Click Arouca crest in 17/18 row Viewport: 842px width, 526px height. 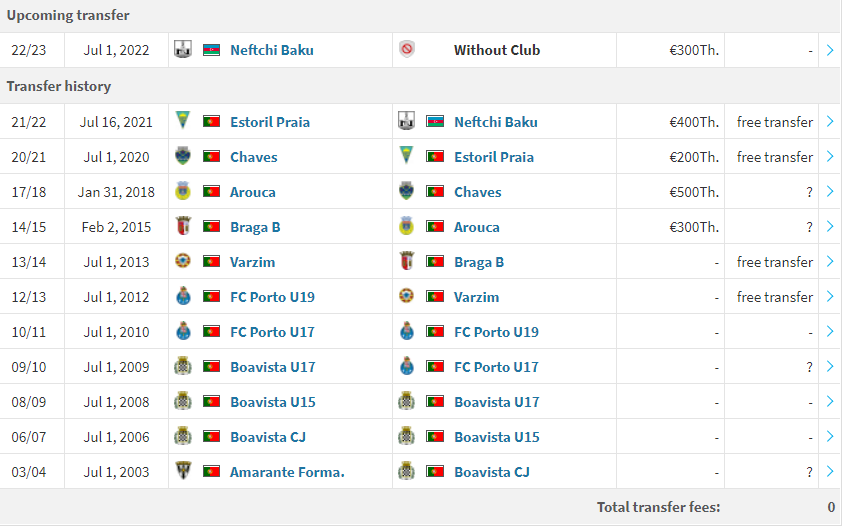point(183,191)
